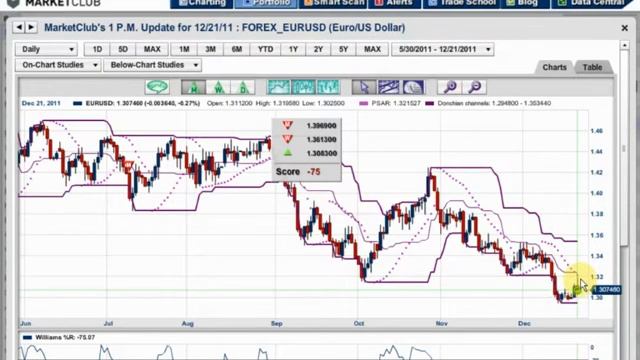Set range to 2Y
The width and height of the screenshot is (640, 360).
tap(318, 49)
